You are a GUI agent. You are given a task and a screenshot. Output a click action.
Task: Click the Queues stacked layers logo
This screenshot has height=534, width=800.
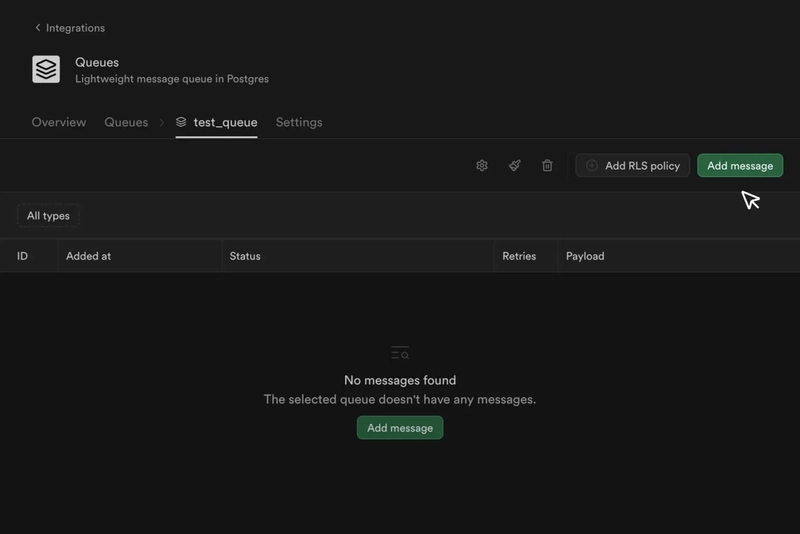[x=46, y=69]
